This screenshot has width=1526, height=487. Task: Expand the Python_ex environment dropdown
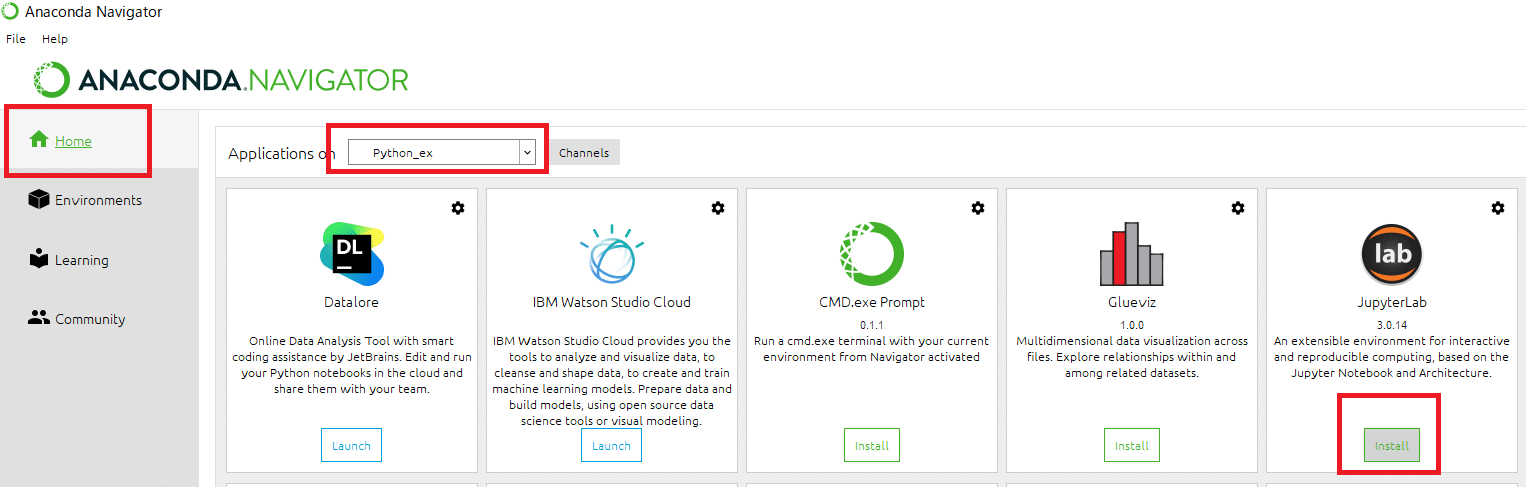point(442,153)
